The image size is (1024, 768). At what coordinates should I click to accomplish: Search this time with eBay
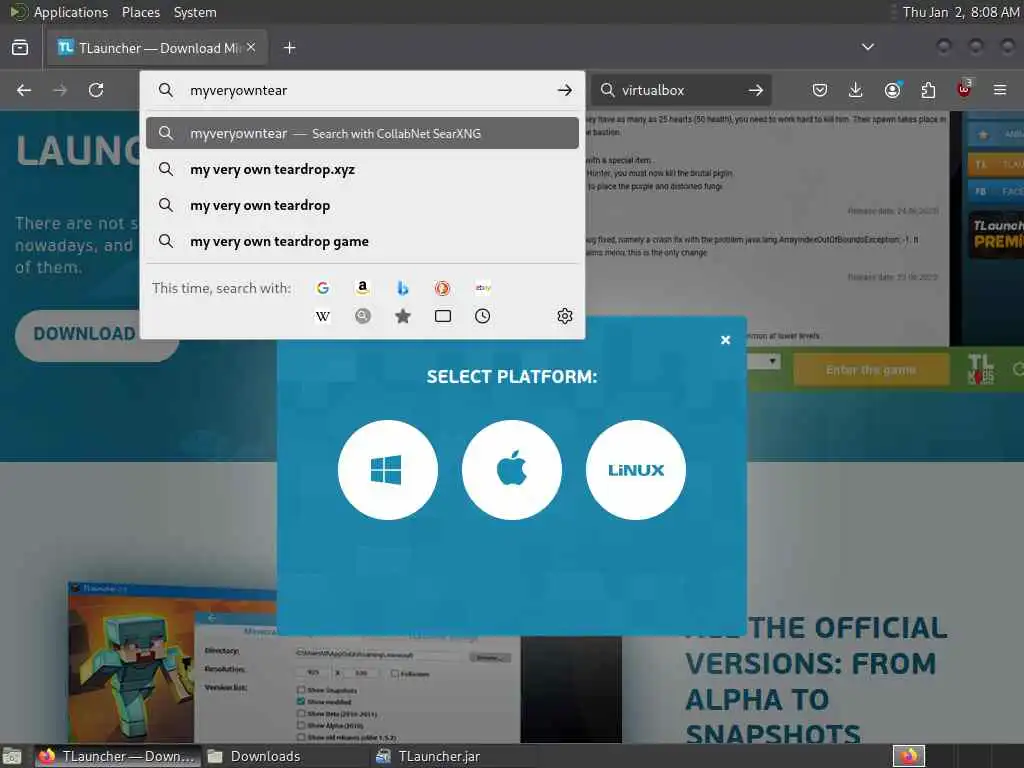coord(483,288)
